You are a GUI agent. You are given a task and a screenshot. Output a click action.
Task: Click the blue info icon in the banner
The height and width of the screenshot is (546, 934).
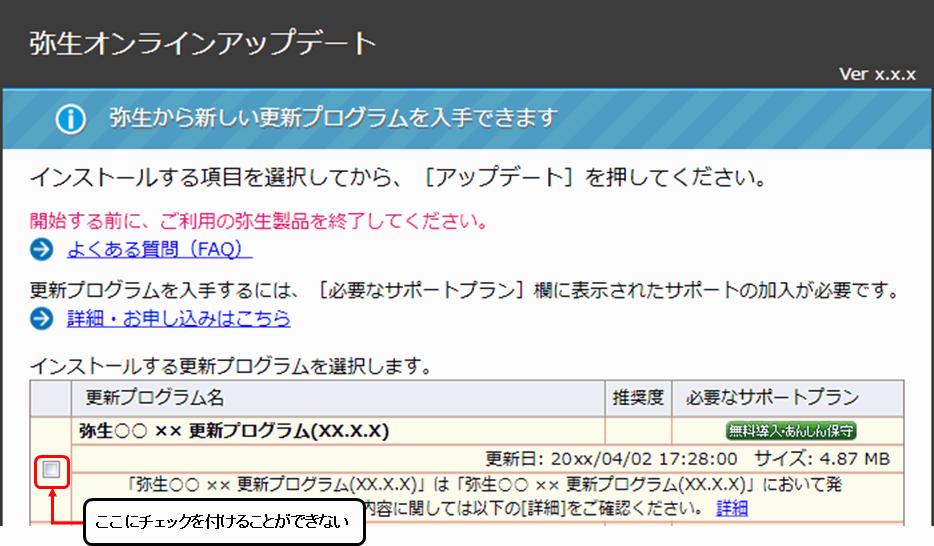click(x=71, y=118)
